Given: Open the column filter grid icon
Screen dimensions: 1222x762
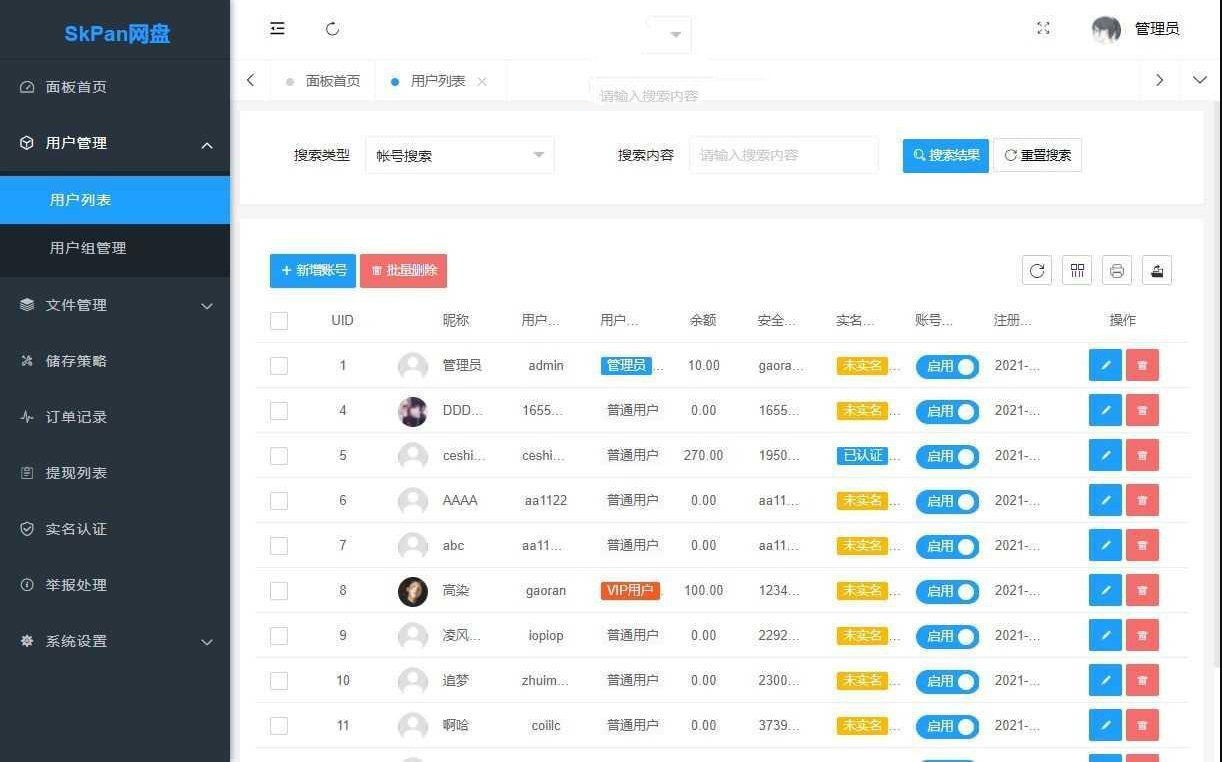Looking at the screenshot, I should click(1077, 270).
